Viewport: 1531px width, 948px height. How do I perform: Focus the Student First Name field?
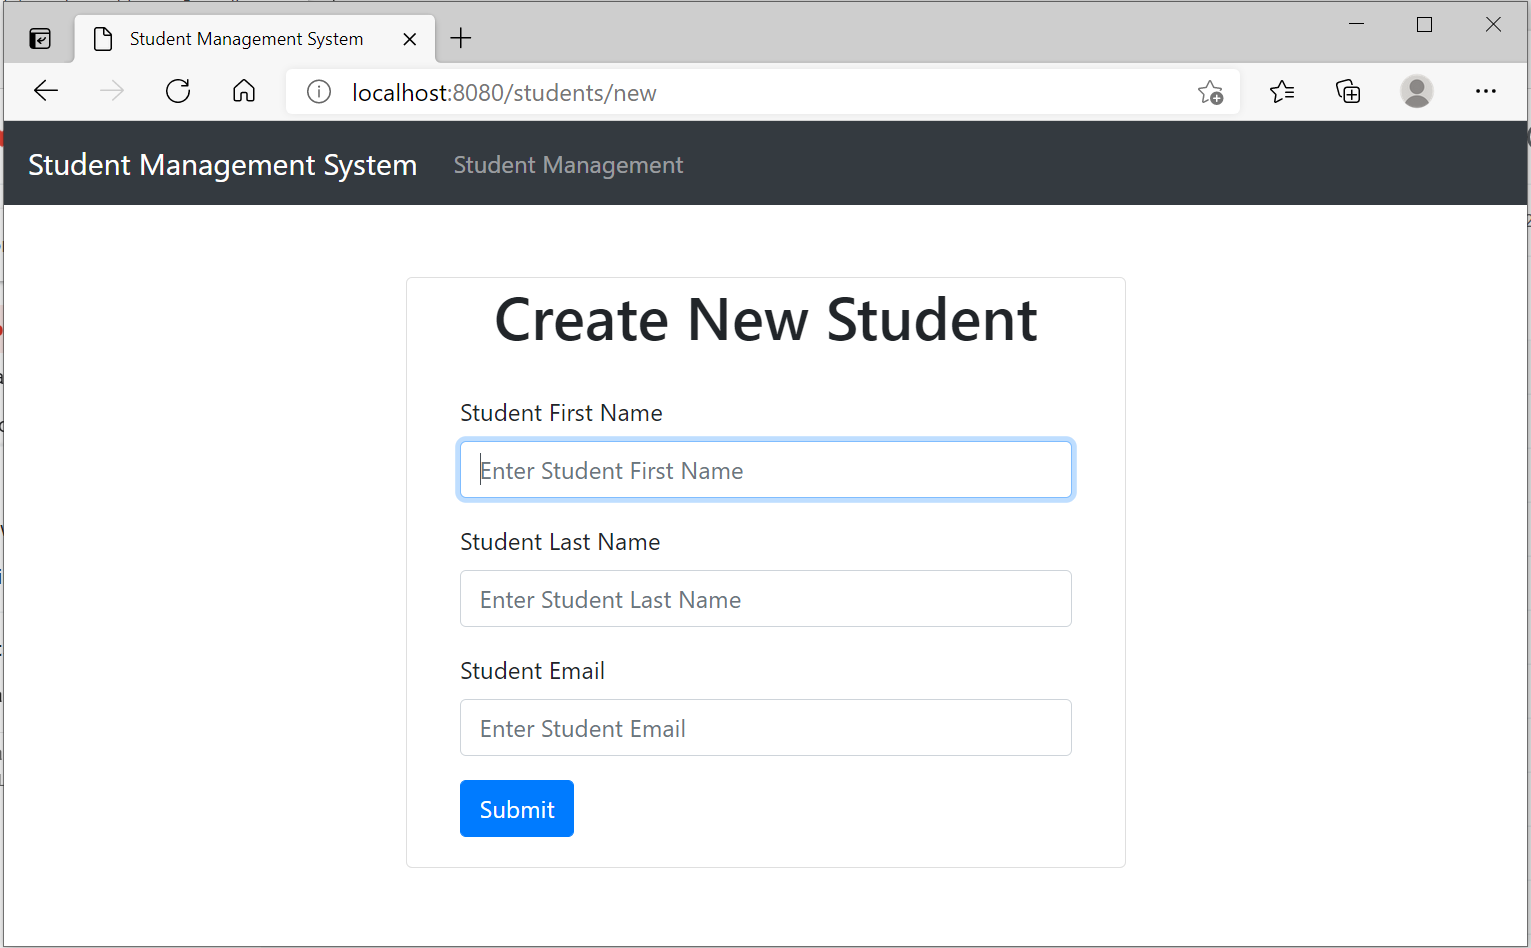click(x=766, y=470)
